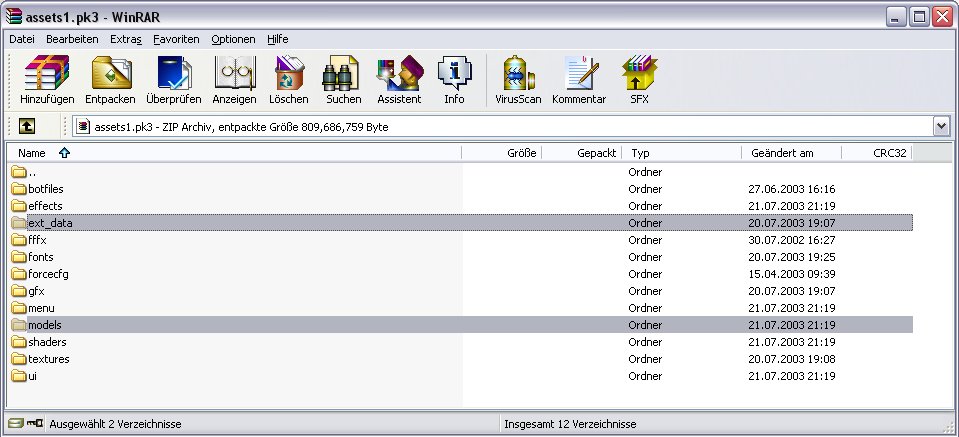Launch the Assistent wizard
Screen dimensions: 959x437
click(399, 80)
